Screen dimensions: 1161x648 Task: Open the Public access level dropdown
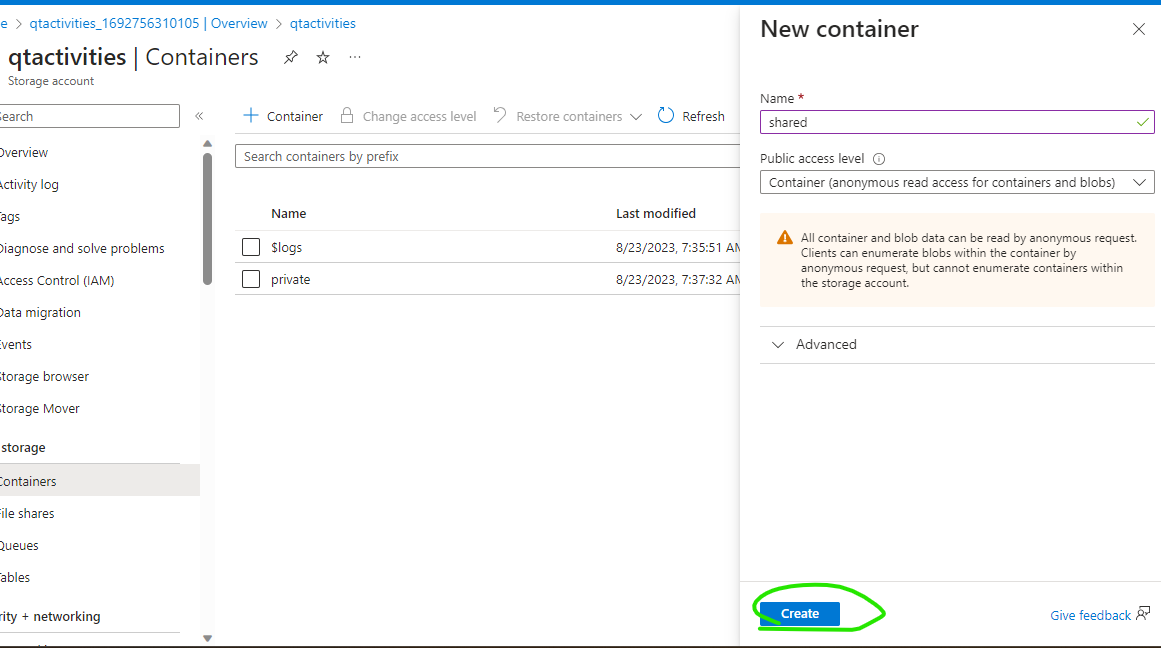pyautogui.click(x=957, y=182)
